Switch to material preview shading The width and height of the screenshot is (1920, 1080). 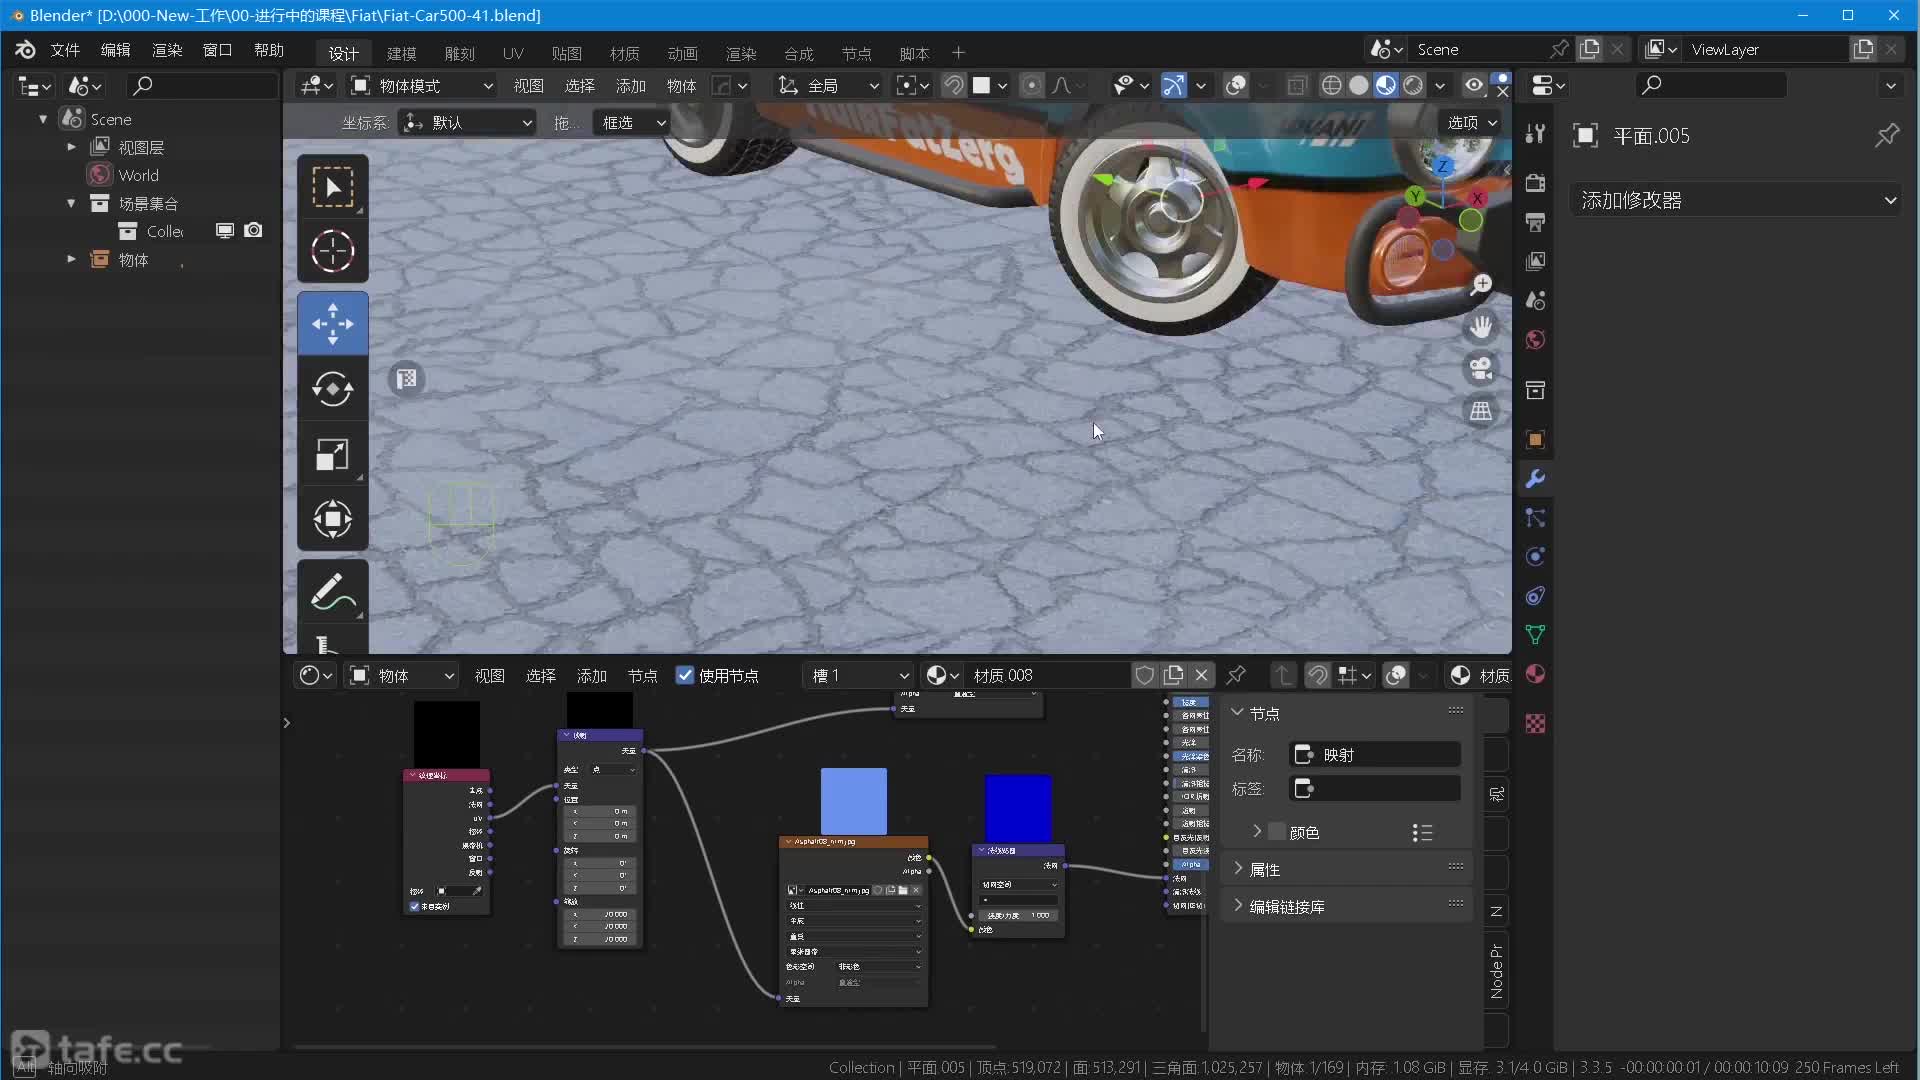[x=1385, y=86]
